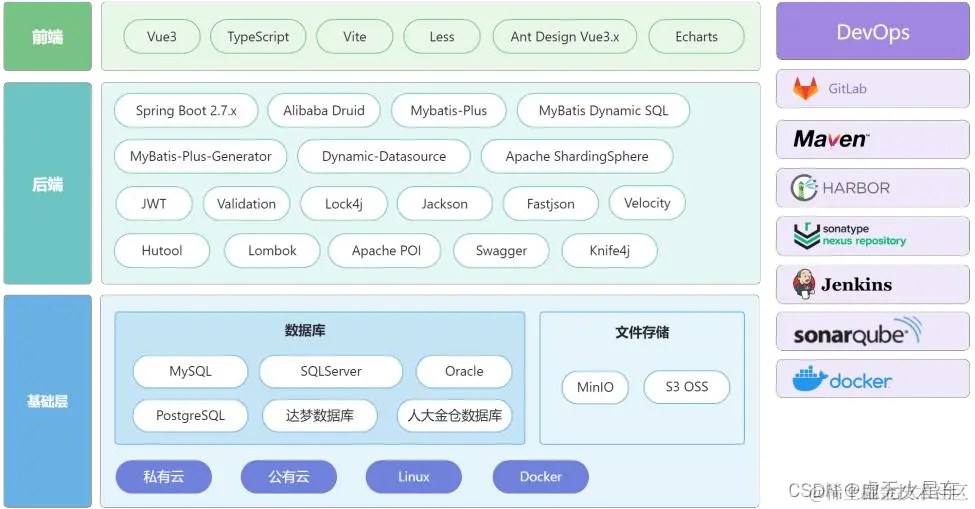The height and width of the screenshot is (509, 975).
Task: Click the 文件存储 section title
Action: pos(642,332)
